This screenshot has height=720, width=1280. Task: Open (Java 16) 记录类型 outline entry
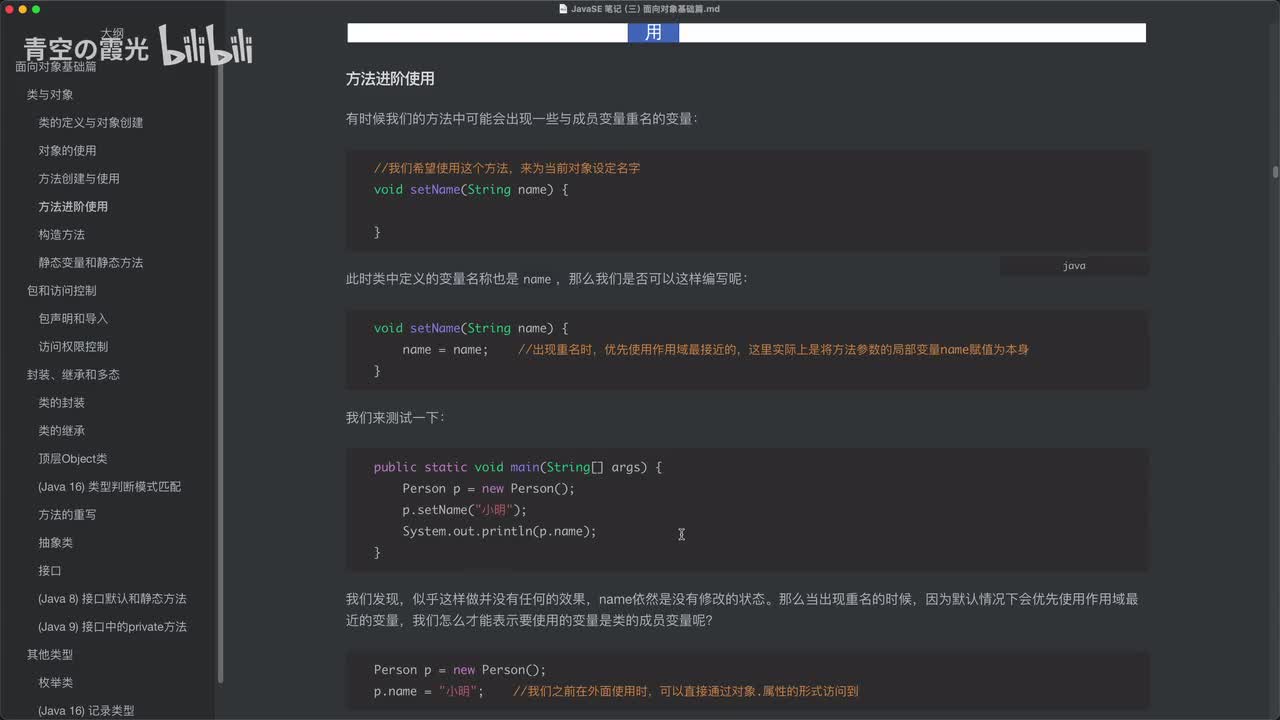tap(86, 711)
